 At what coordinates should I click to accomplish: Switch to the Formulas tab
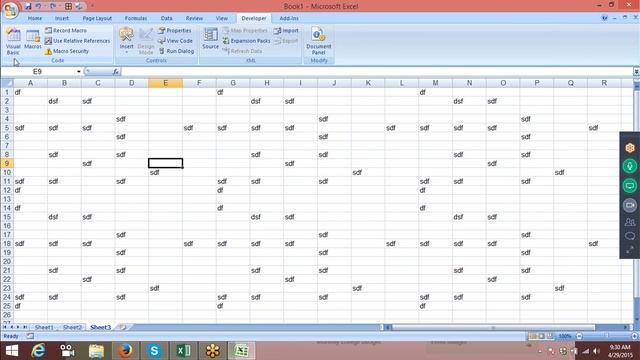(136, 18)
